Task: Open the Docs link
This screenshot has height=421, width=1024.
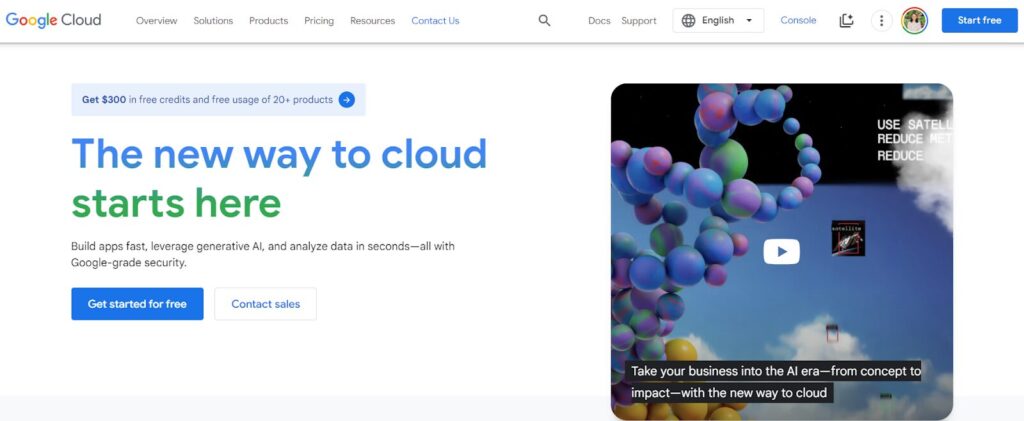Action: click(x=599, y=21)
